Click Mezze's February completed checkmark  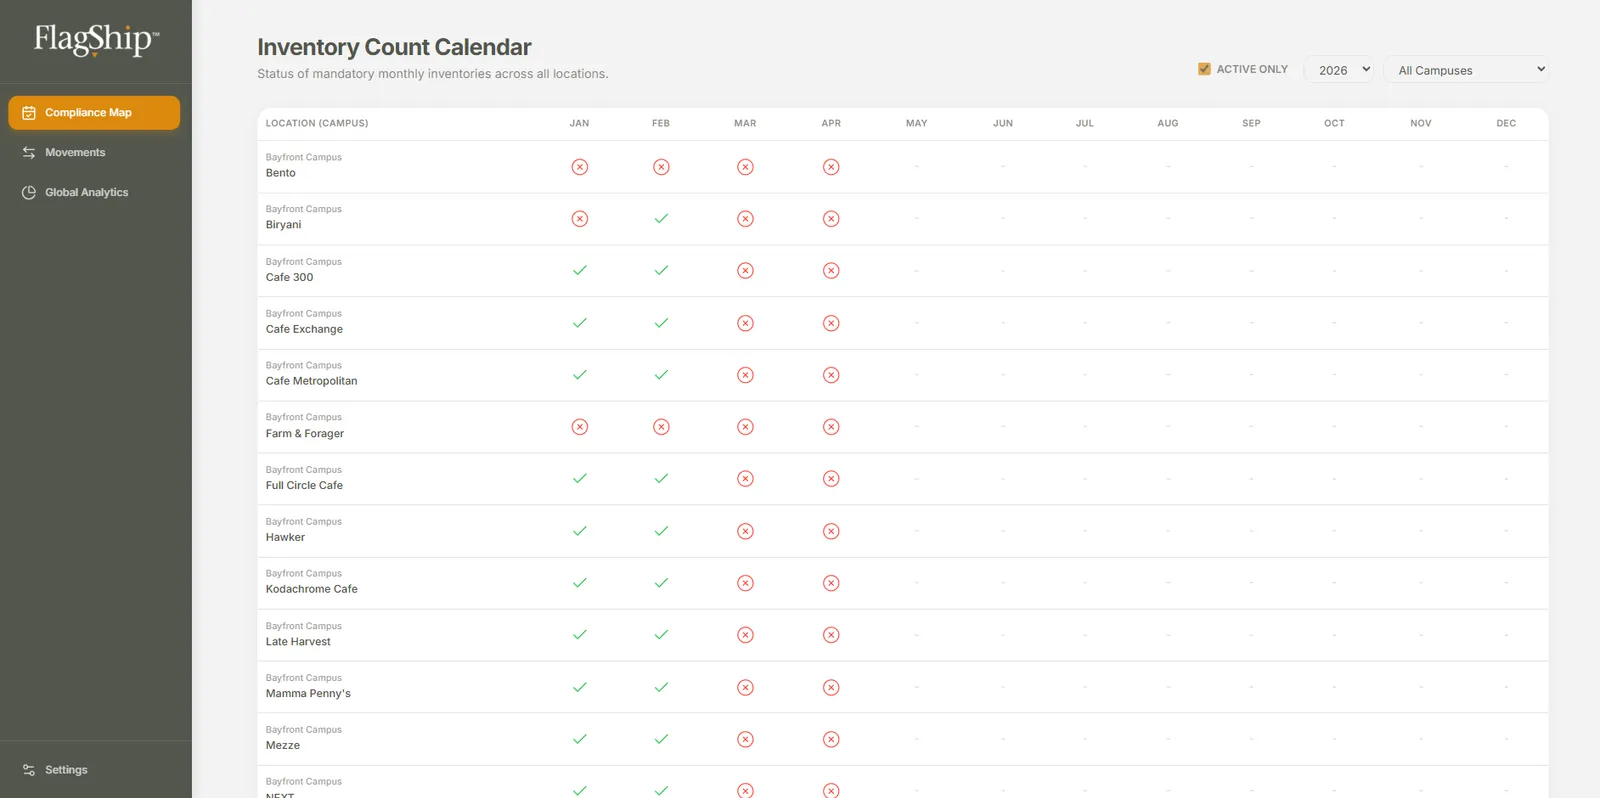pyautogui.click(x=661, y=739)
